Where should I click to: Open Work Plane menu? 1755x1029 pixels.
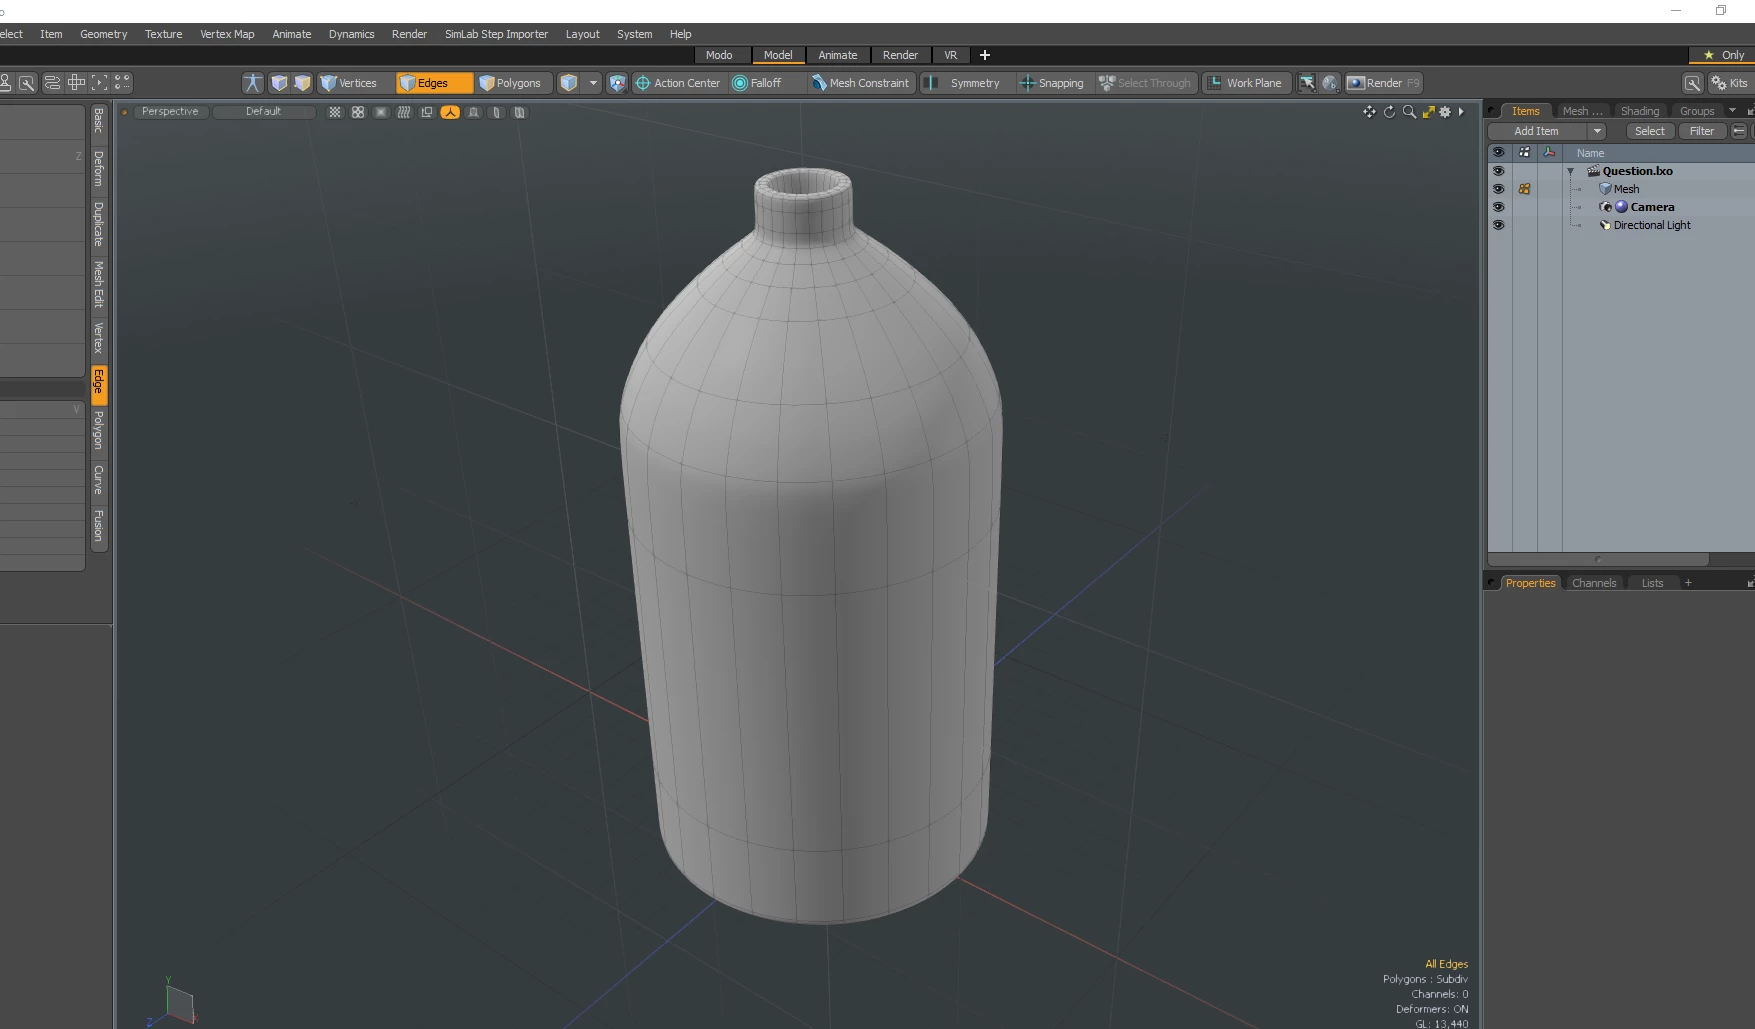click(x=1245, y=83)
